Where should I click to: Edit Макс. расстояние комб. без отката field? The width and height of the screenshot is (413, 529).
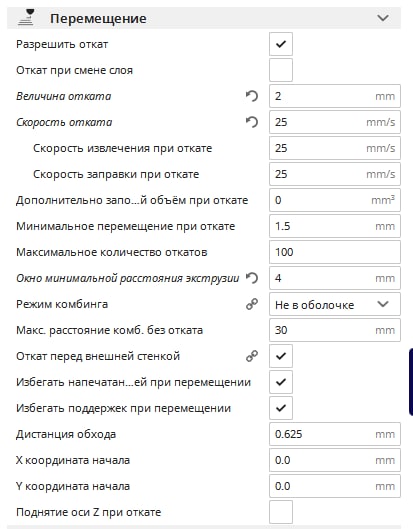coord(335,330)
